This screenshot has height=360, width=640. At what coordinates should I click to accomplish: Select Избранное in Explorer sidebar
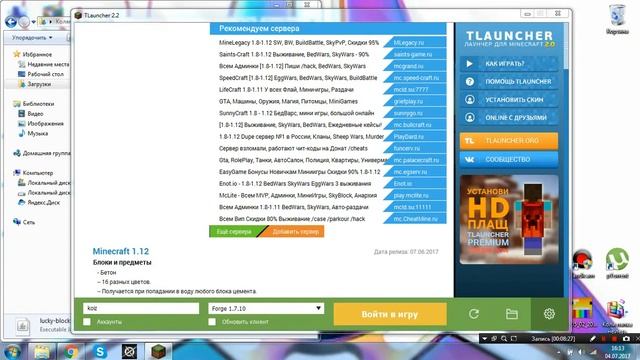pyautogui.click(x=37, y=54)
